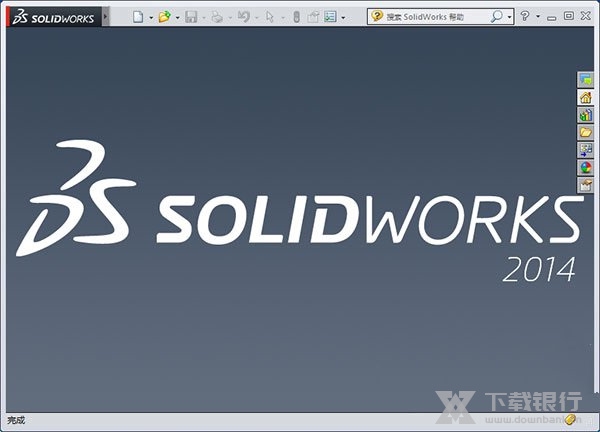Restore down the SolidWorks window
The width and height of the screenshot is (600, 432).
569,16
